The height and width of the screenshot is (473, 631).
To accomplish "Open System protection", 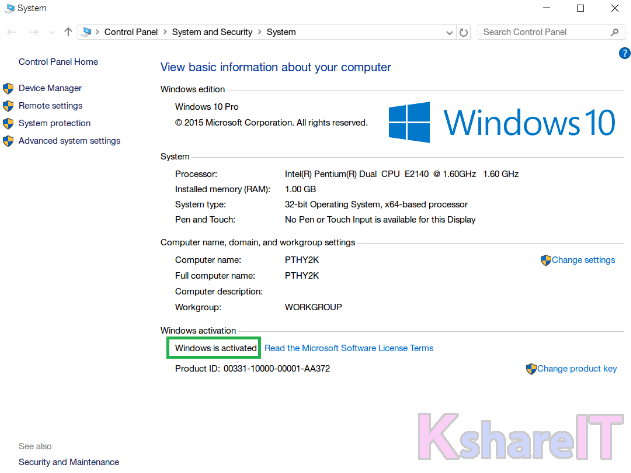I will click(54, 123).
